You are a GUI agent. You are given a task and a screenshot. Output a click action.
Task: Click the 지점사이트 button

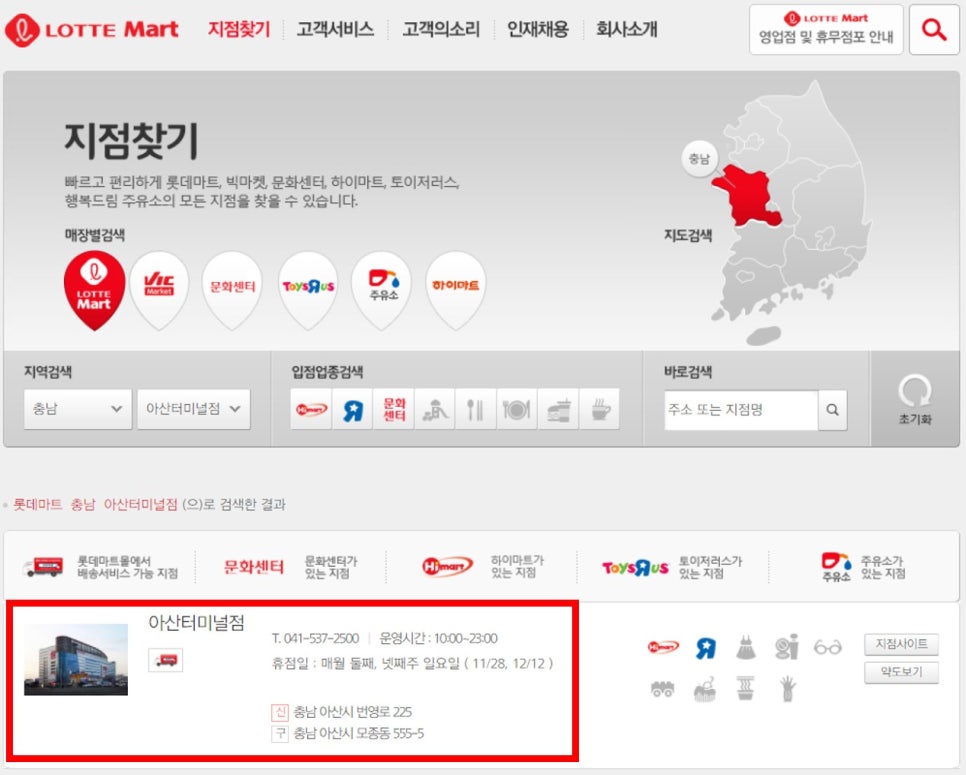click(x=901, y=644)
